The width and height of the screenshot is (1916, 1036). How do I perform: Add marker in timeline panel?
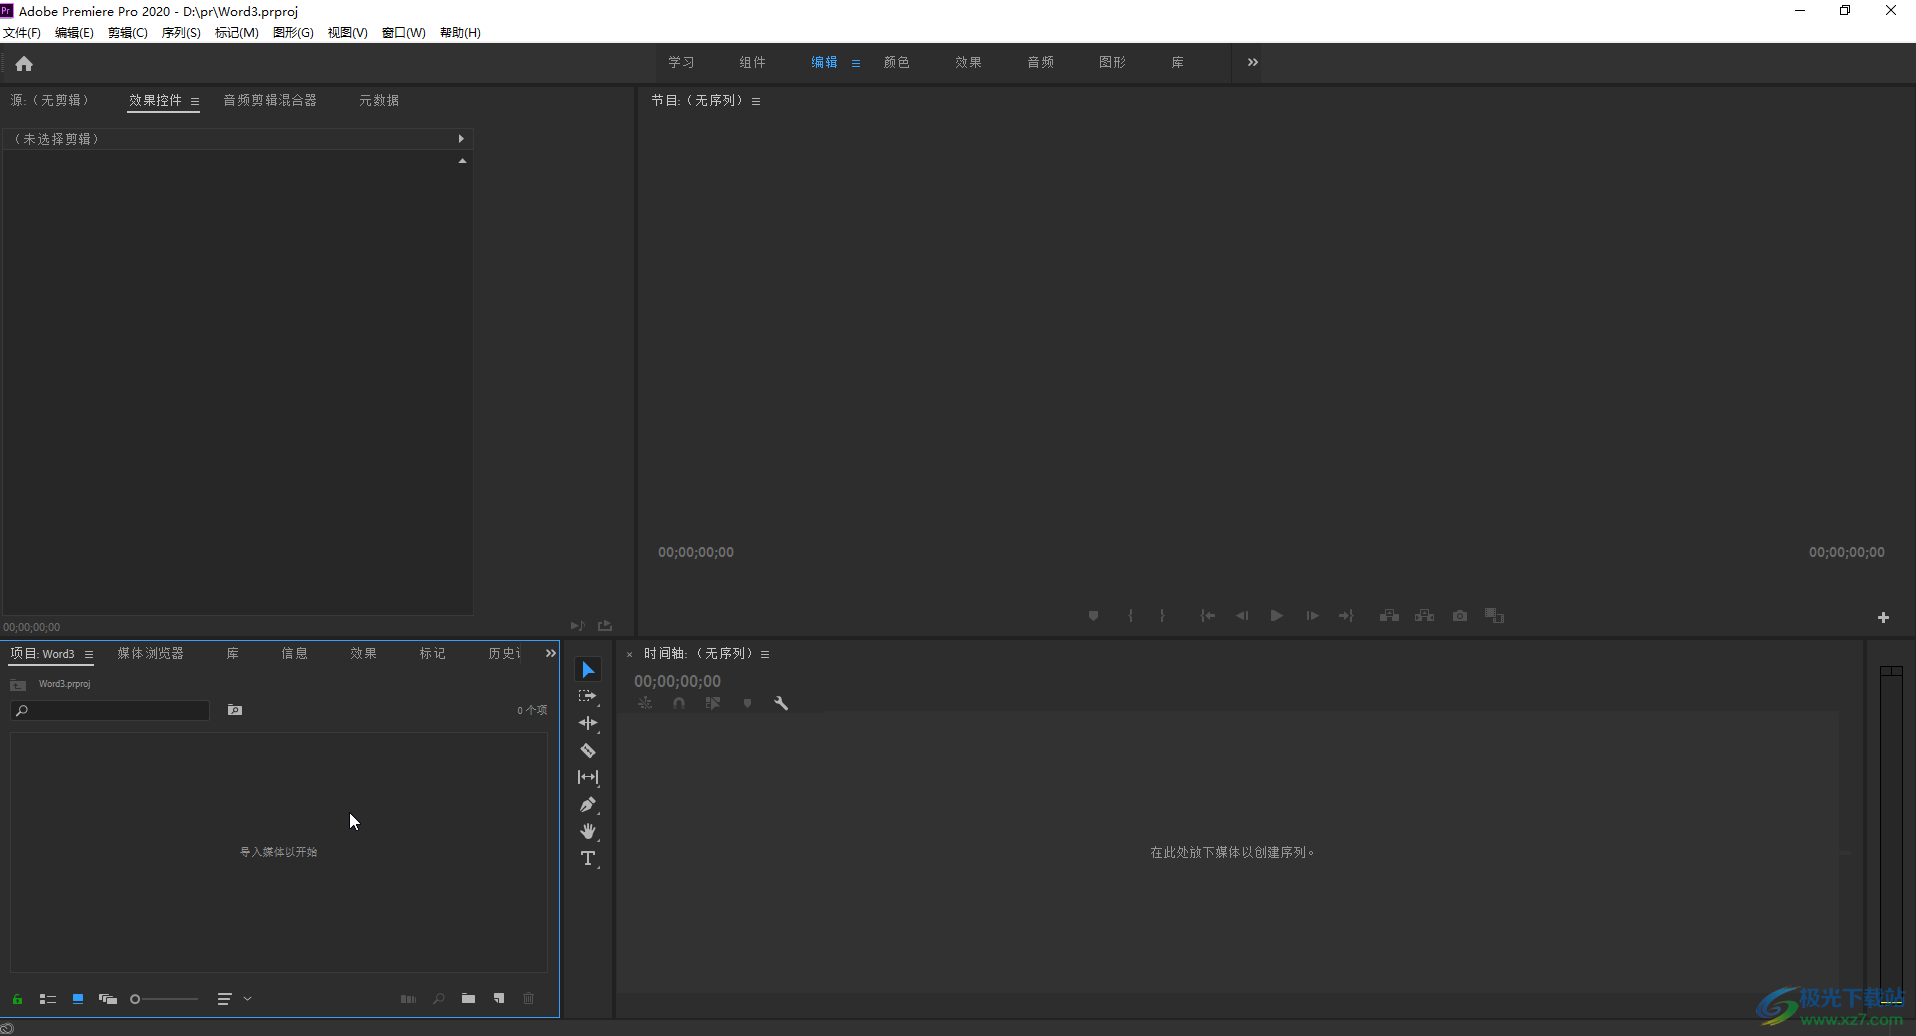point(747,703)
